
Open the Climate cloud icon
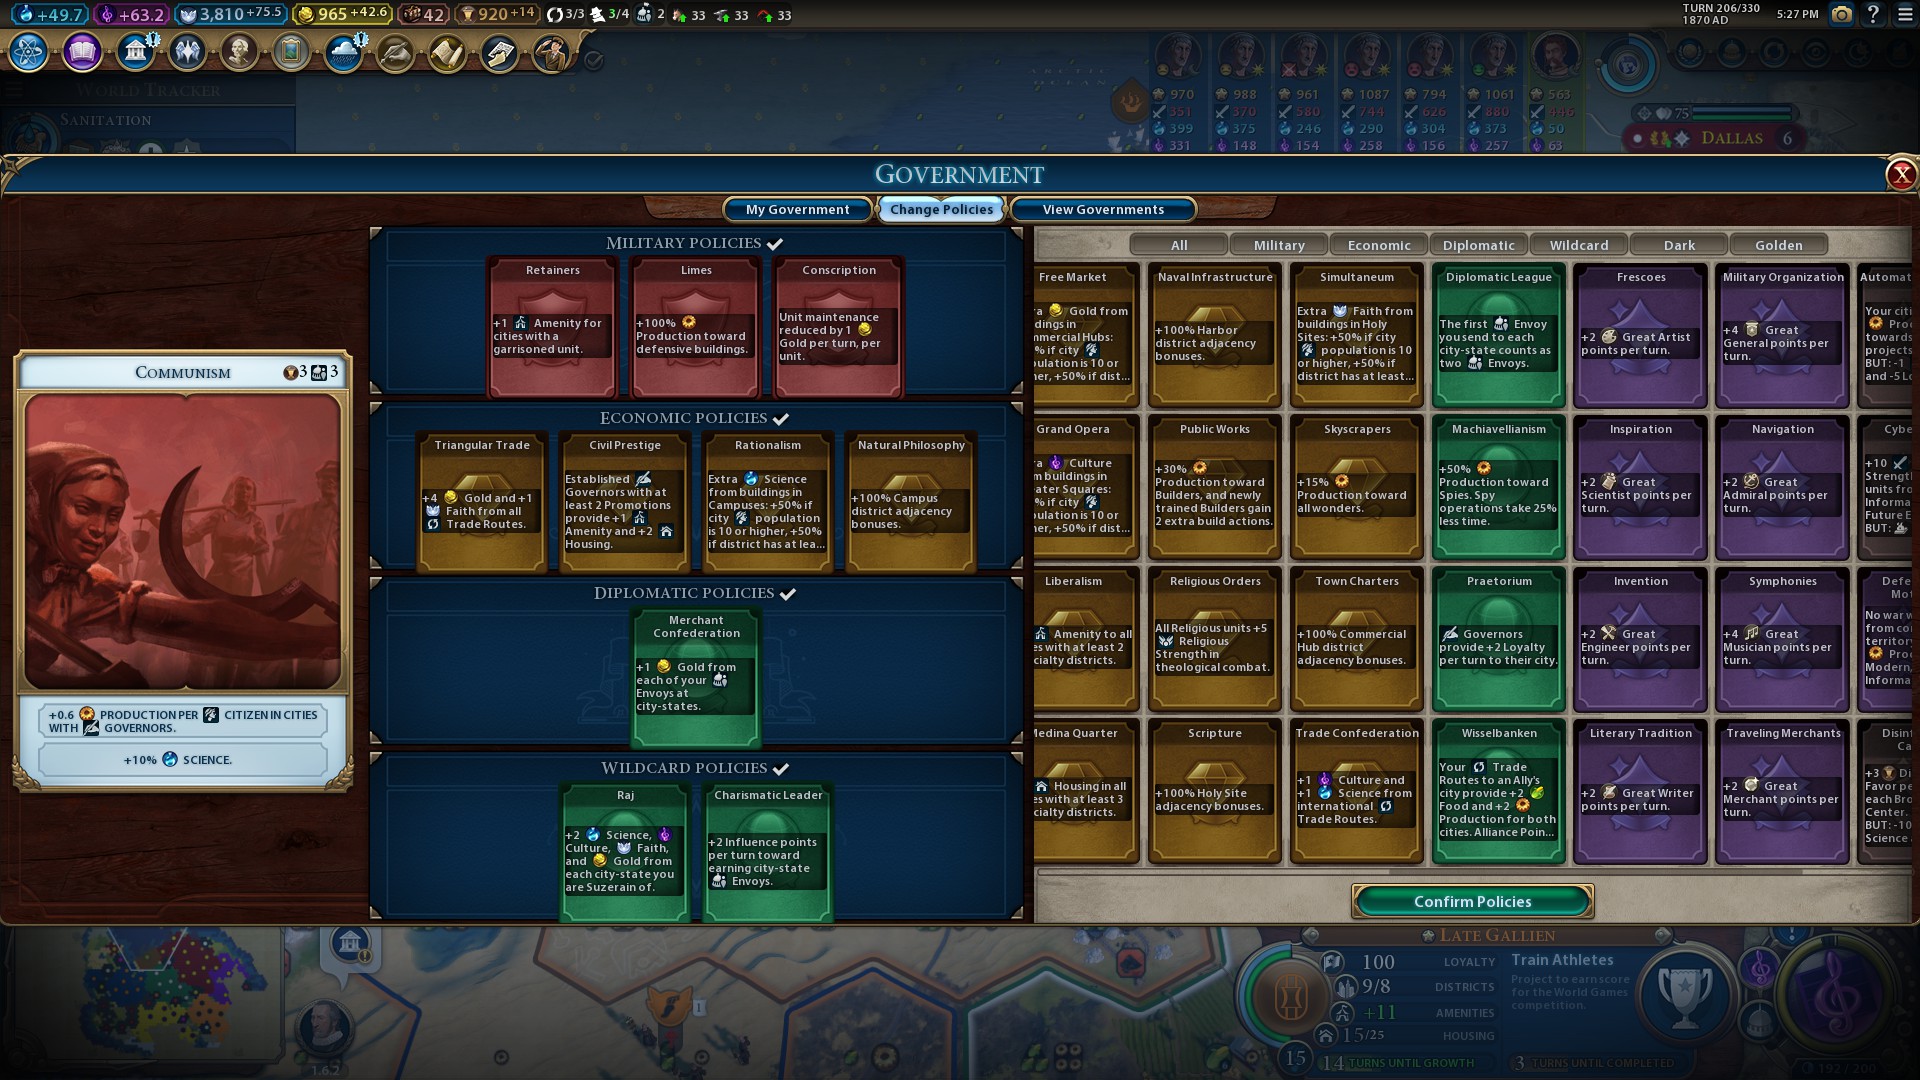click(x=343, y=52)
